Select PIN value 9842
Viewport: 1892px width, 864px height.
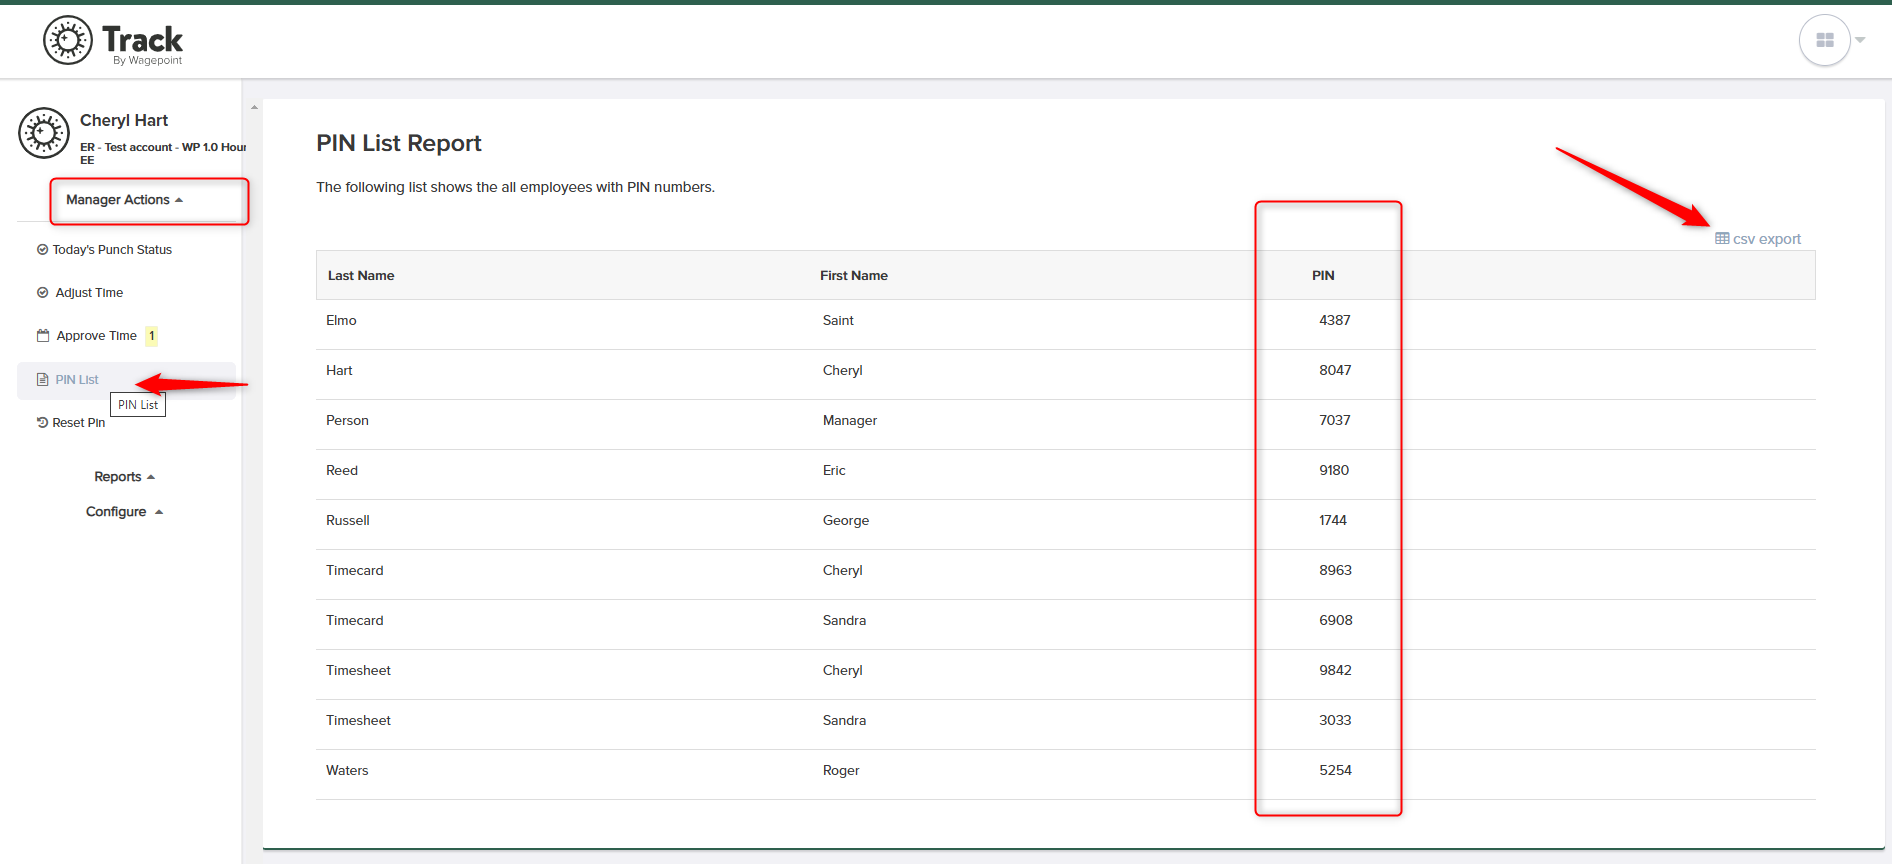[x=1335, y=671]
